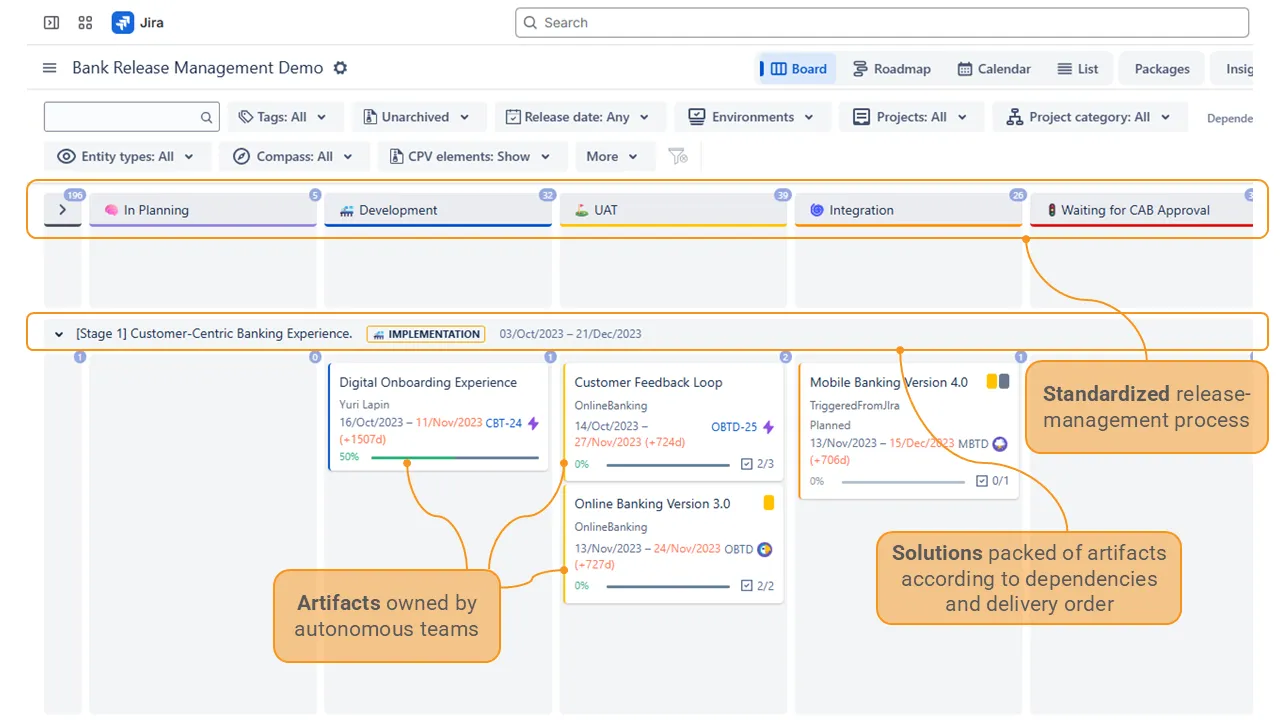This screenshot has height=720, width=1280.
Task: Switch to the Roadmap tab
Action: pyautogui.click(x=891, y=69)
